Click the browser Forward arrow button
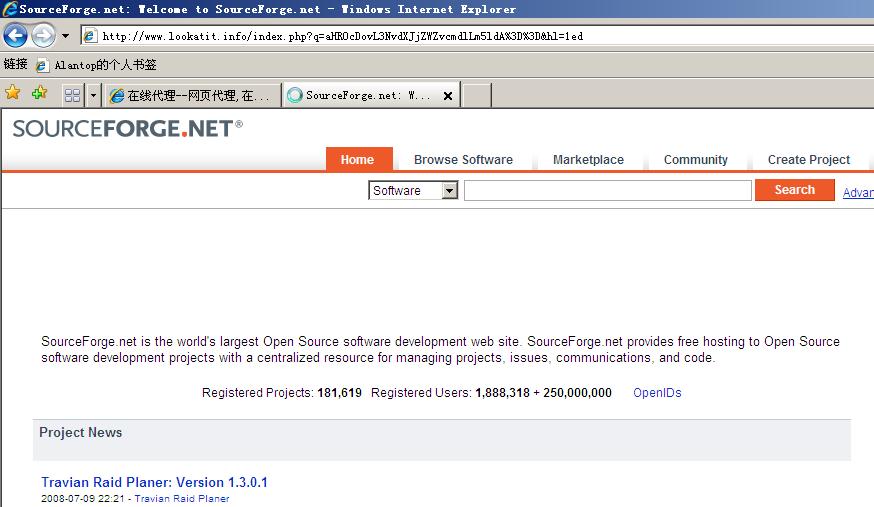Image resolution: width=874 pixels, height=507 pixels. (43, 36)
